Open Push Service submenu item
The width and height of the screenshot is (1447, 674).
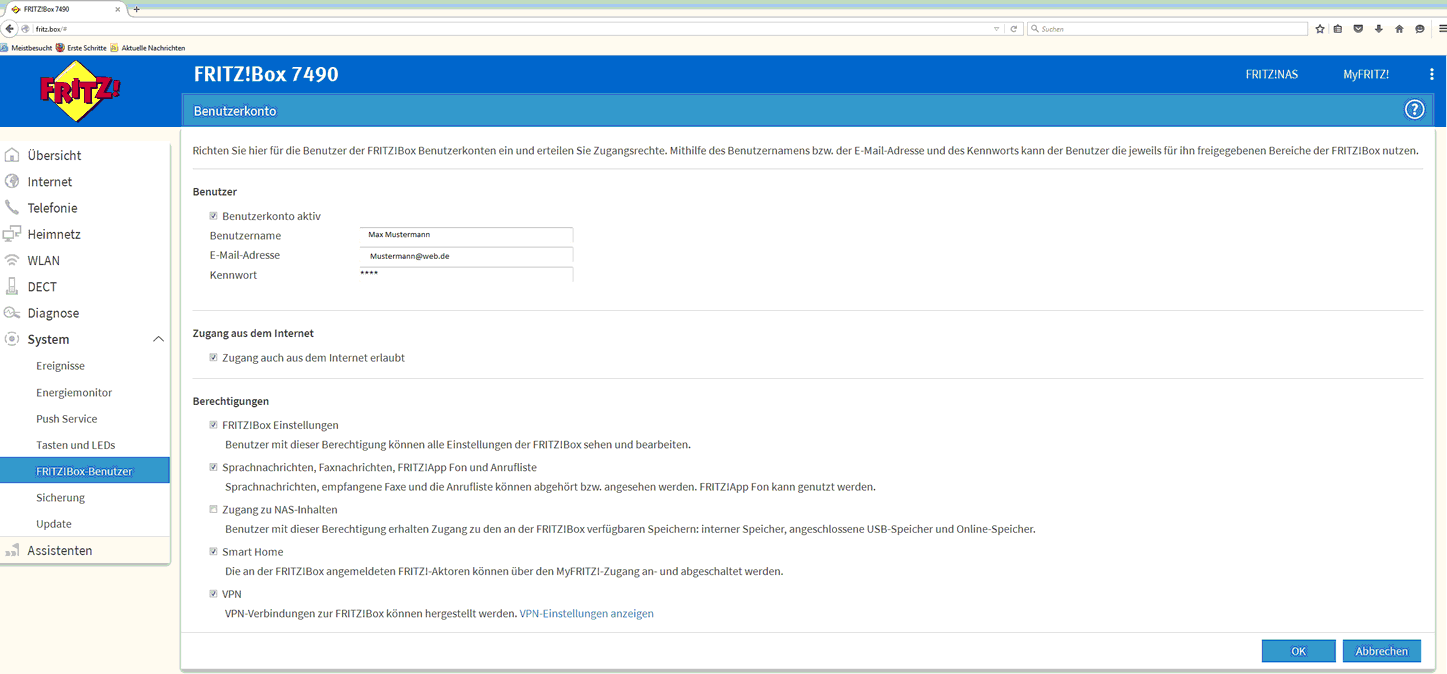coord(66,418)
